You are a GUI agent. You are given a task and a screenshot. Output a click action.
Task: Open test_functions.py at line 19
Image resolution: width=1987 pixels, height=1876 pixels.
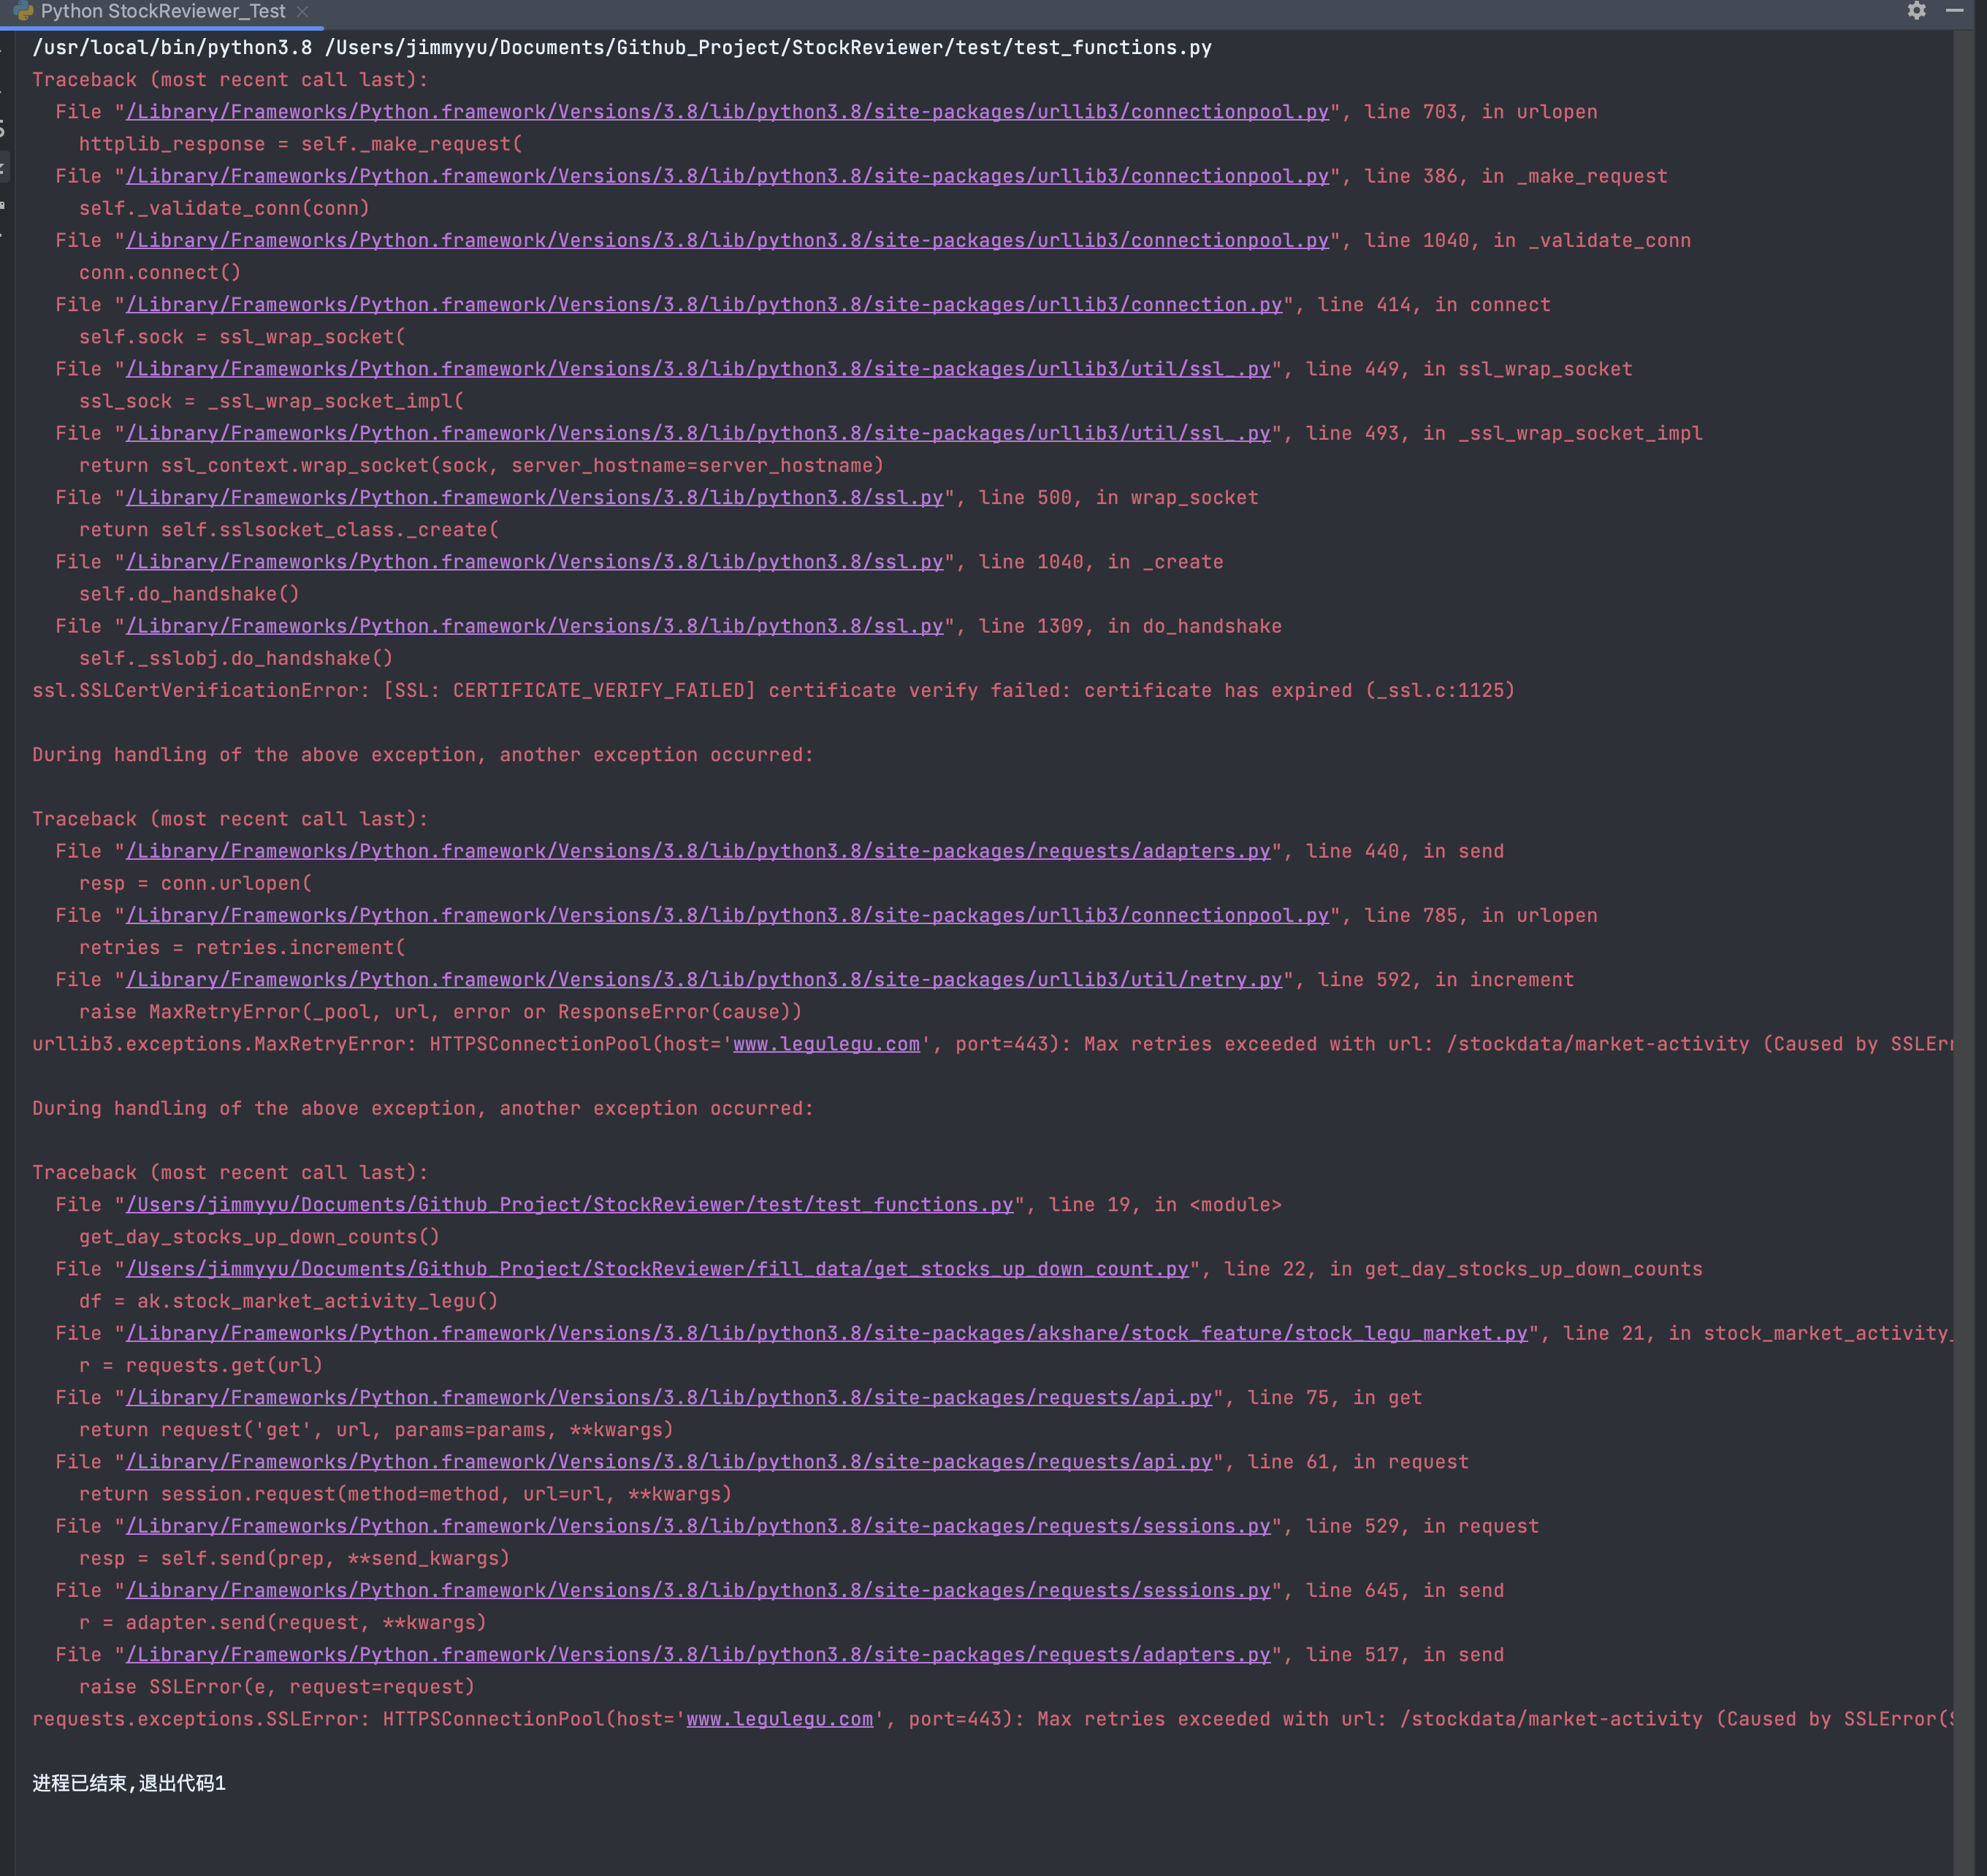pyautogui.click(x=567, y=1204)
